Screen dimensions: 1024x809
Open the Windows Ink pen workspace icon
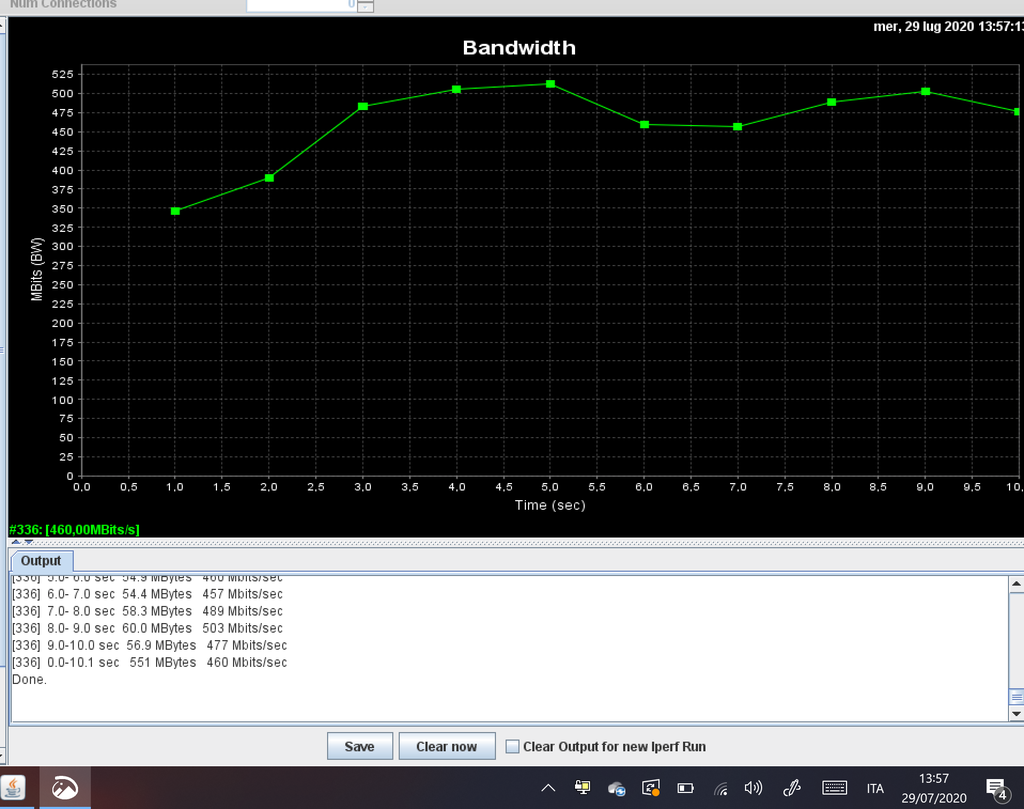pyautogui.click(x=792, y=788)
